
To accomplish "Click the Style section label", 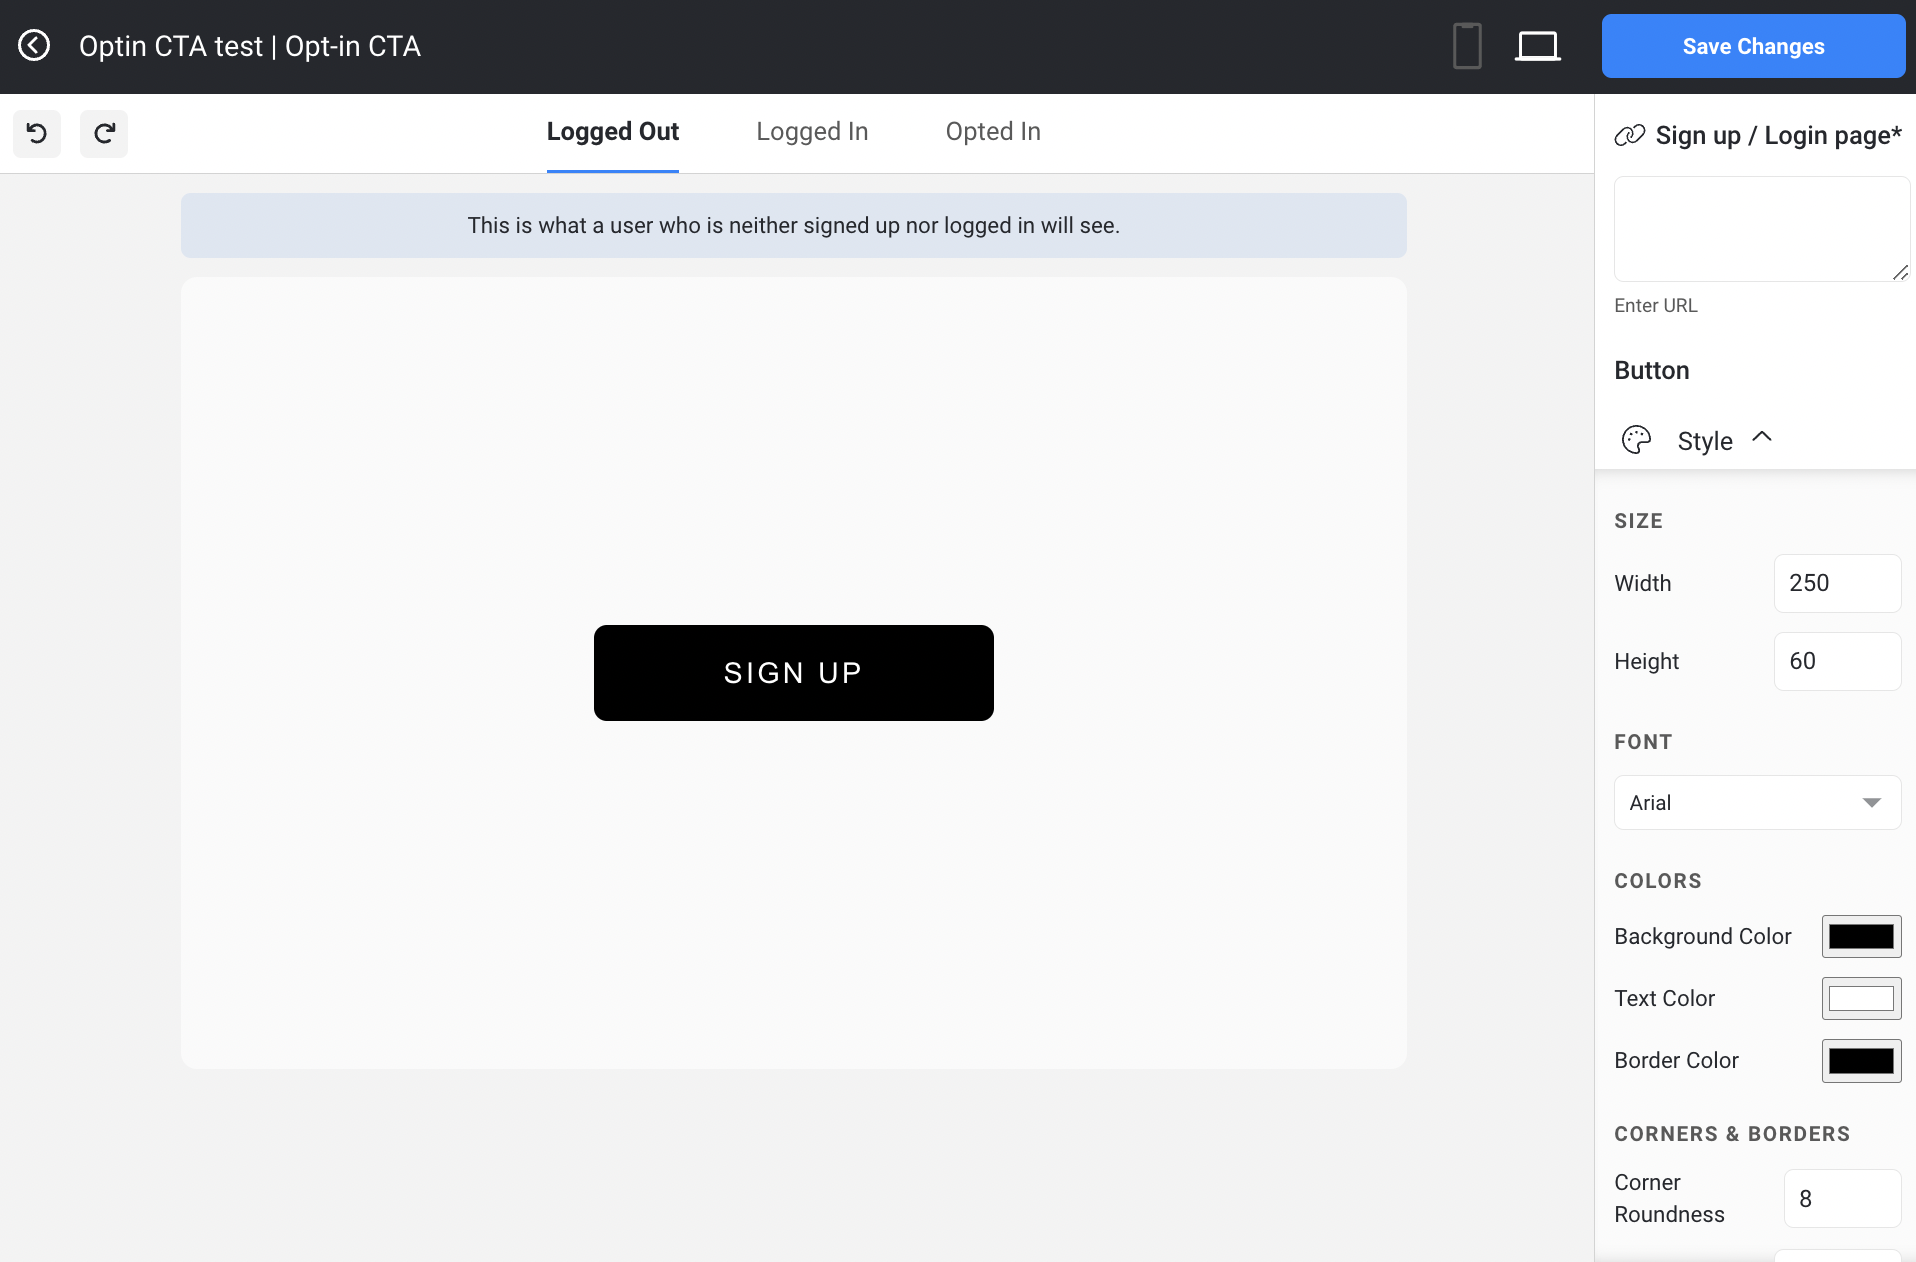I will pos(1704,441).
